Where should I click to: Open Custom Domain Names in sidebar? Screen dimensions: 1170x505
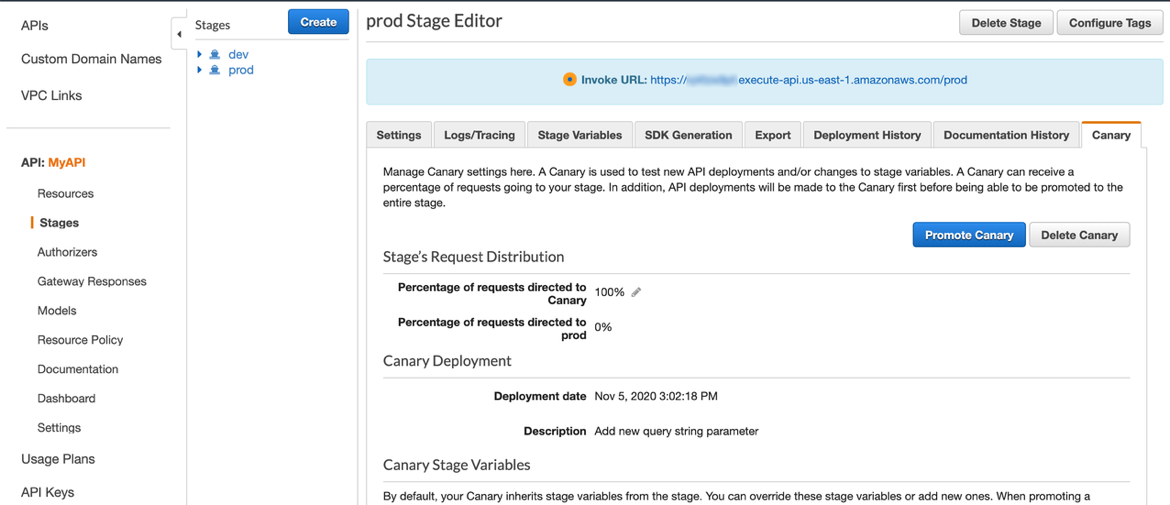pos(91,59)
